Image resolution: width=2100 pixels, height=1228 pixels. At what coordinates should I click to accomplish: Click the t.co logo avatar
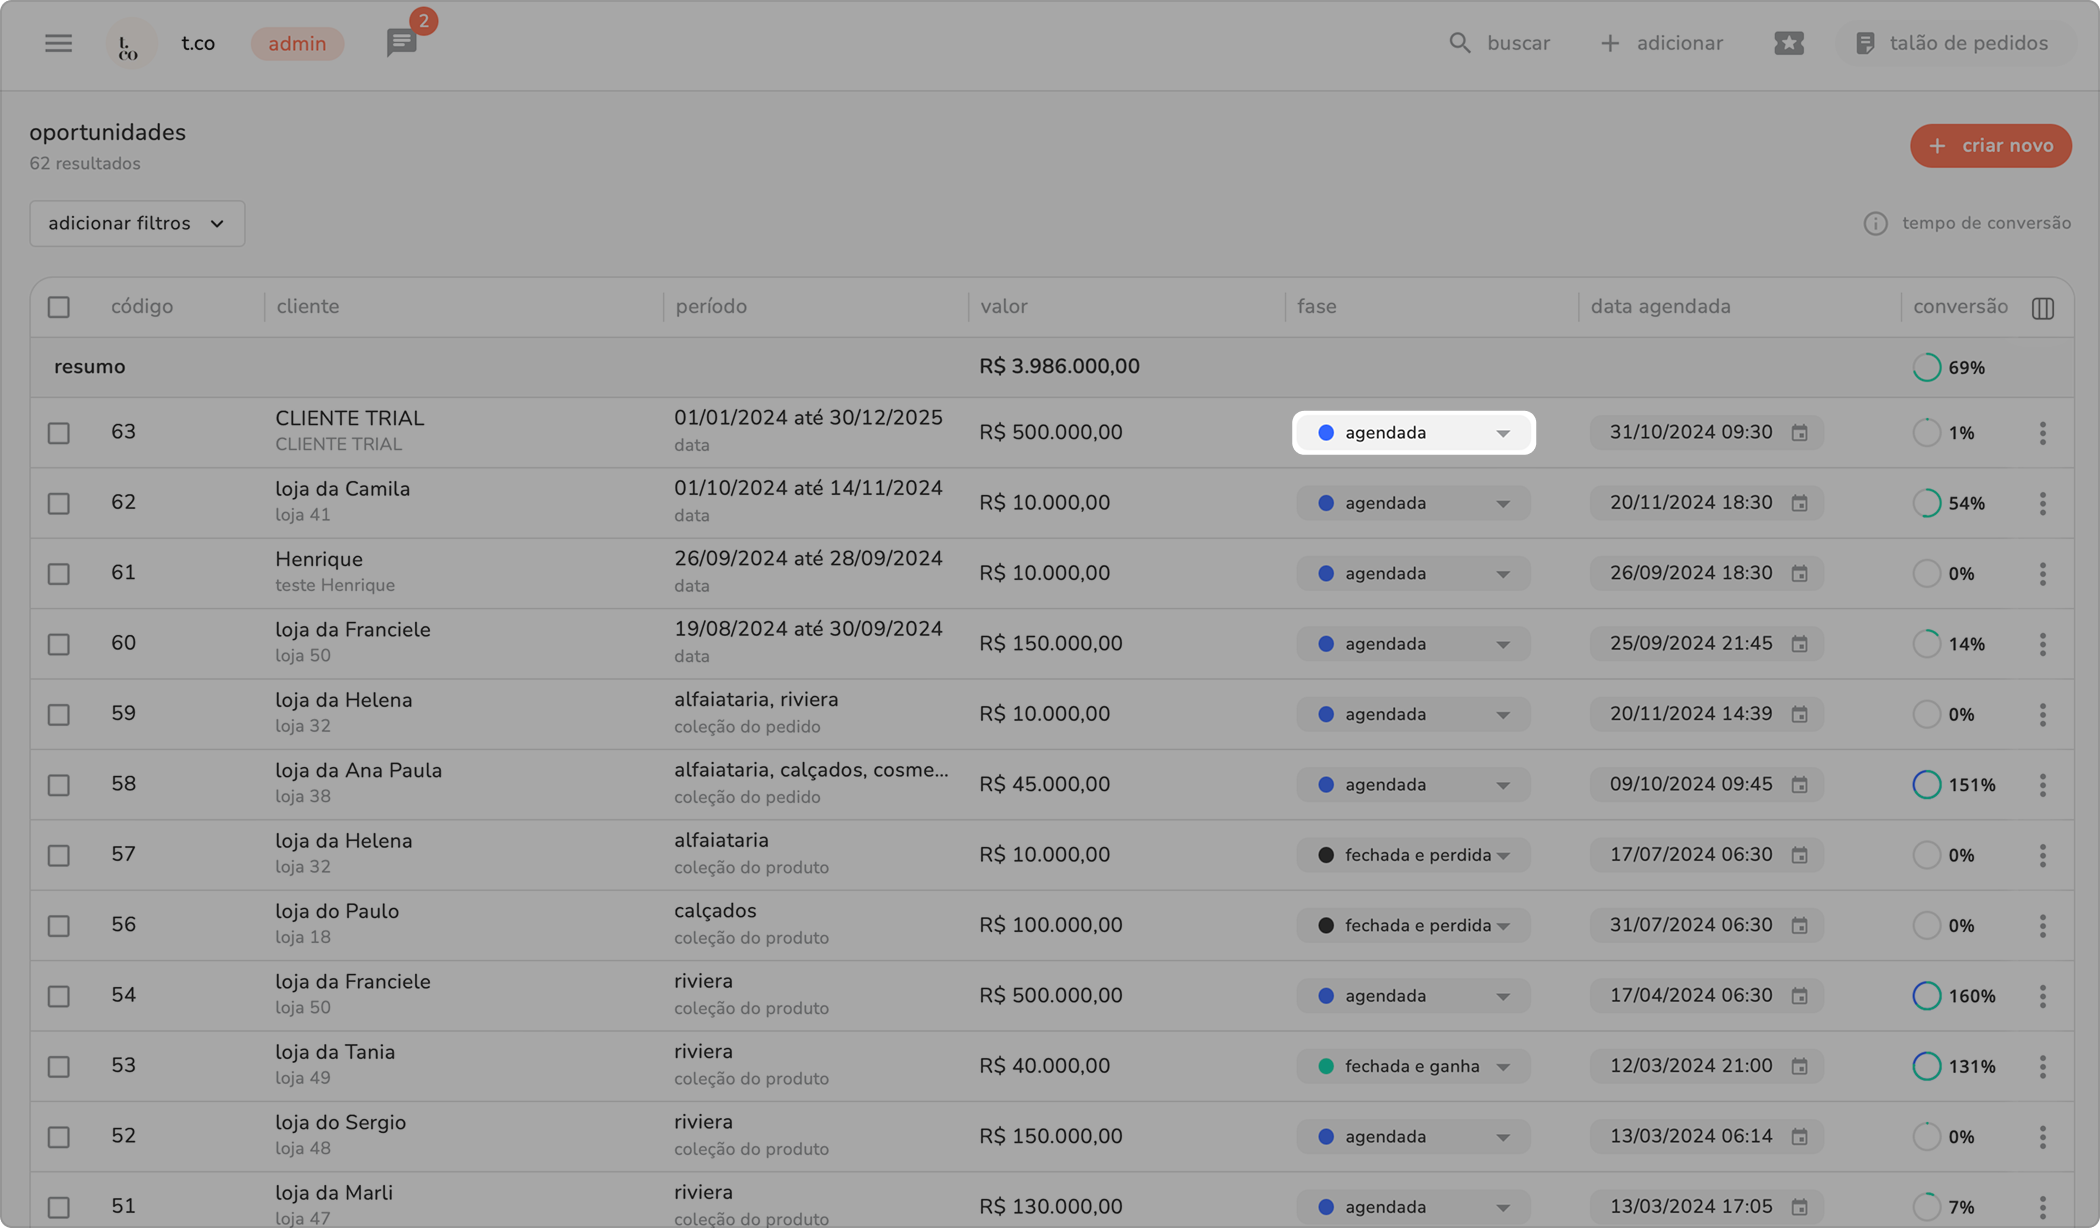click(130, 45)
